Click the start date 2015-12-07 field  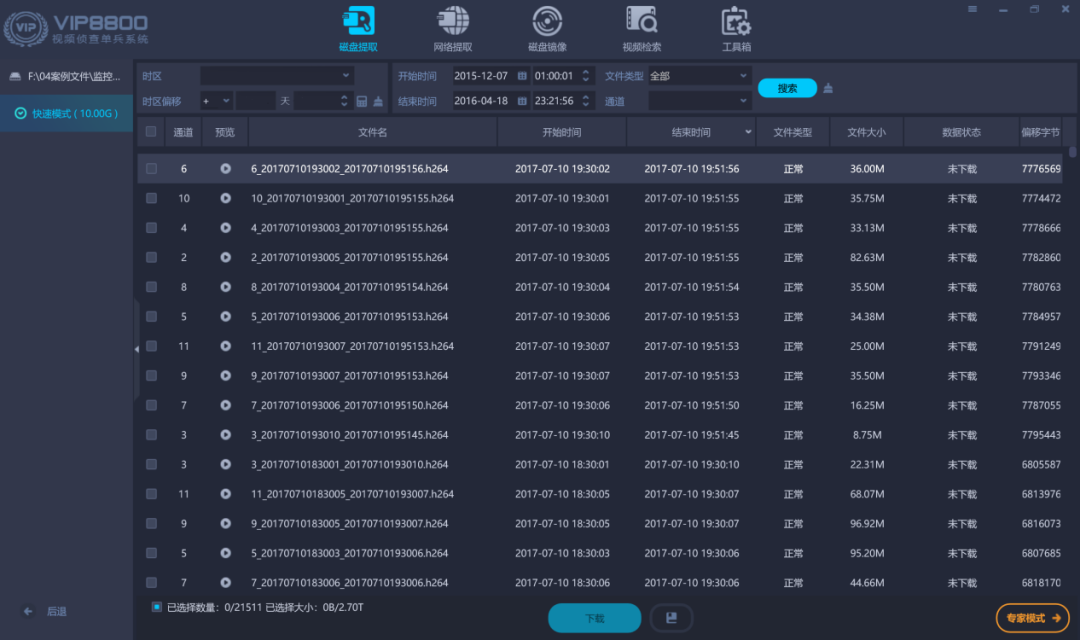coord(481,76)
